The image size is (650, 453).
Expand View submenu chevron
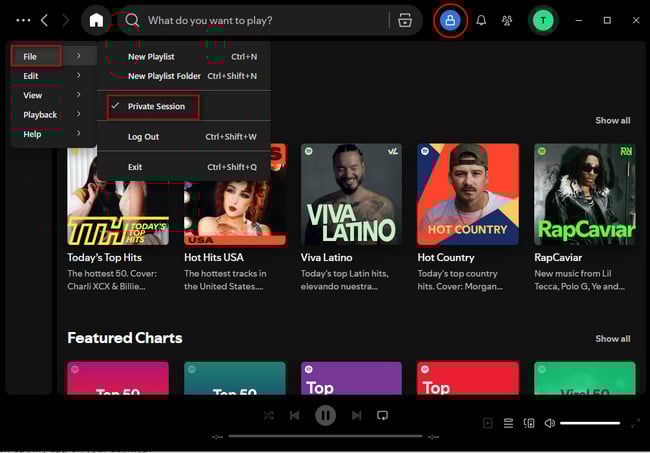point(79,94)
